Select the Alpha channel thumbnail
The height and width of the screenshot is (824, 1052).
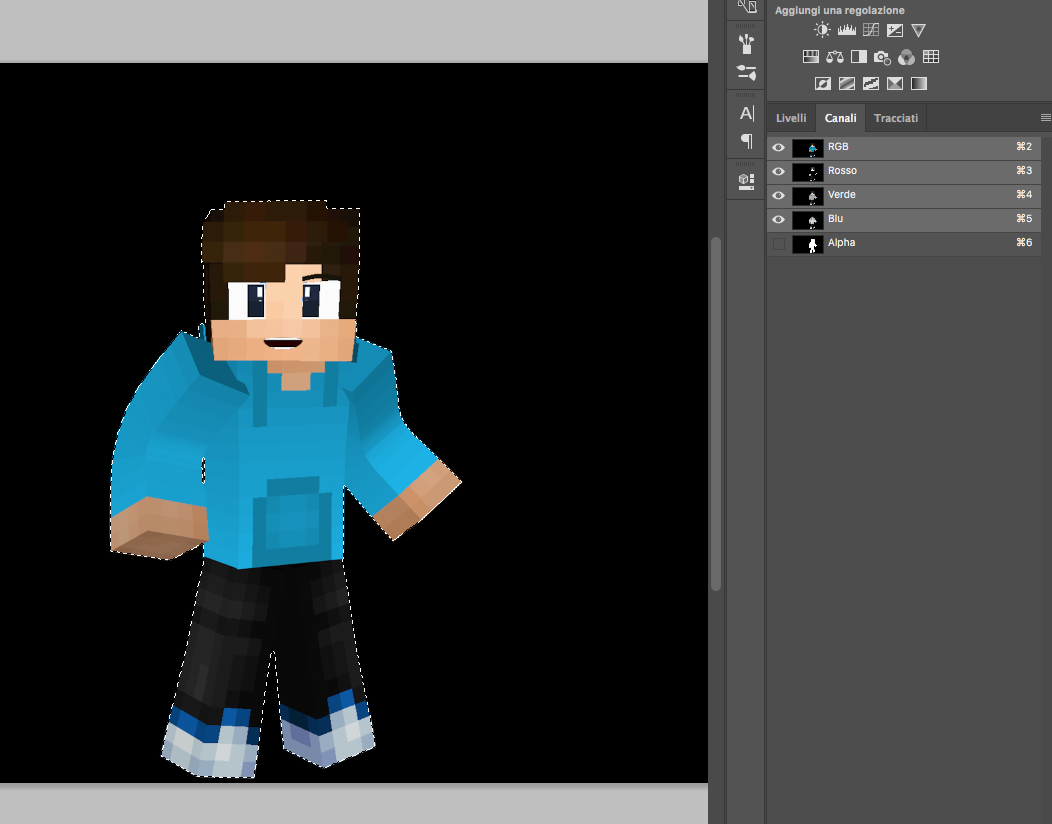[808, 244]
